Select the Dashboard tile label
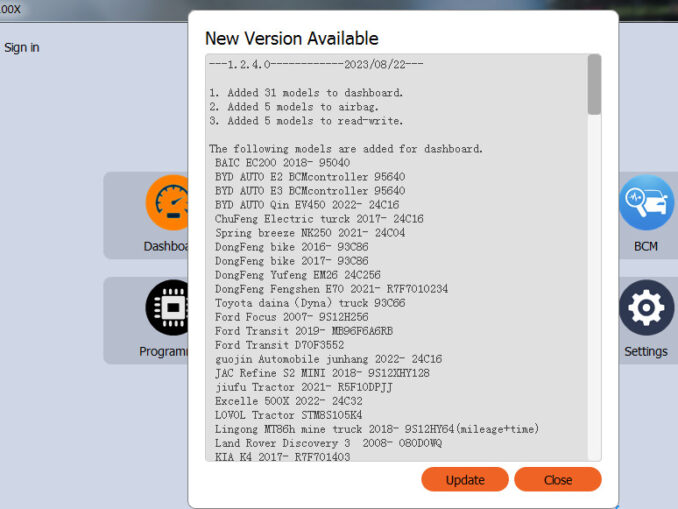 coord(166,246)
